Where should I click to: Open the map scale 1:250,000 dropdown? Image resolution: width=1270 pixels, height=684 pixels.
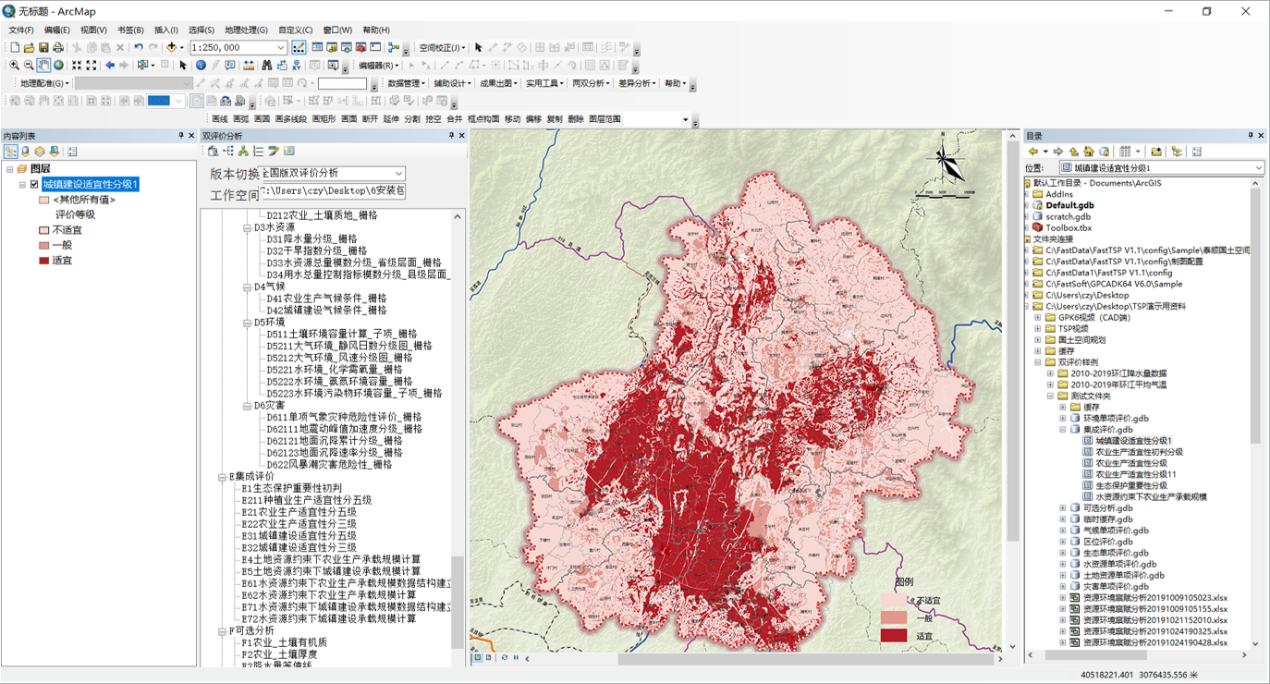click(281, 47)
